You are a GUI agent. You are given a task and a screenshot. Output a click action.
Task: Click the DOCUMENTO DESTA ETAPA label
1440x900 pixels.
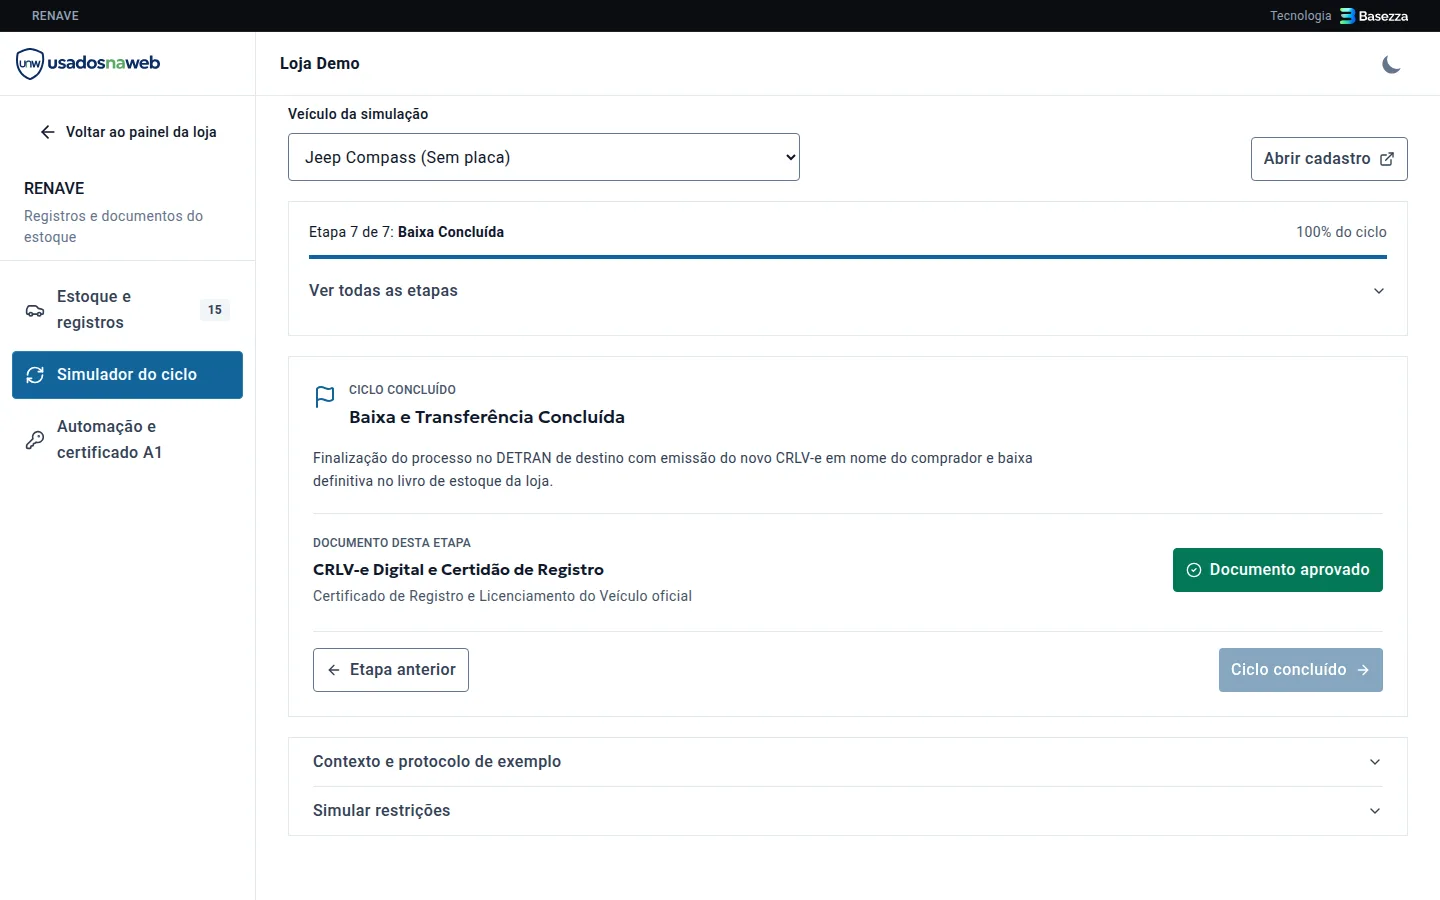392,543
